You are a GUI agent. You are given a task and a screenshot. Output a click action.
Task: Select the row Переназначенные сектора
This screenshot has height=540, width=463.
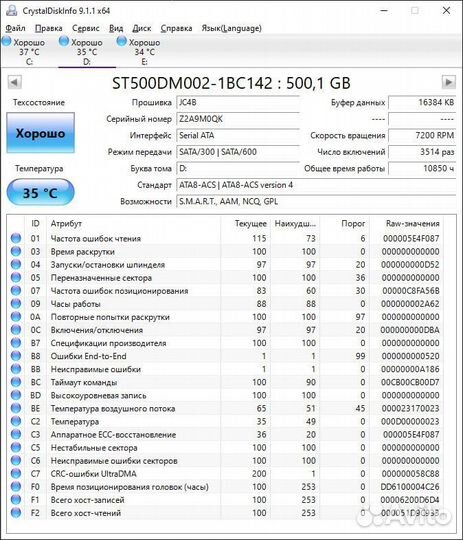pos(226,278)
